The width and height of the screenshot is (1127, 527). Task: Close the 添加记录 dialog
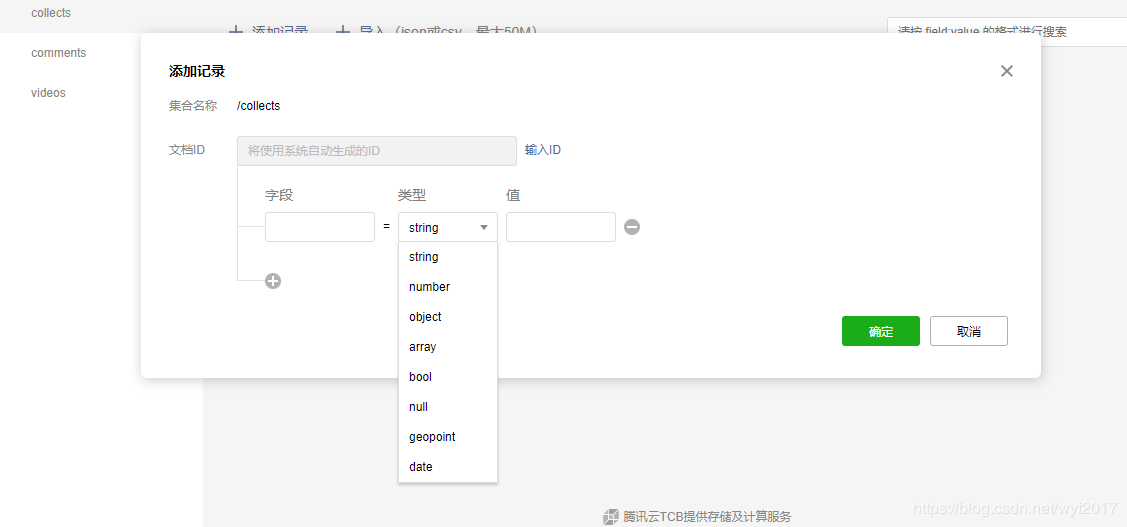(x=1006, y=71)
